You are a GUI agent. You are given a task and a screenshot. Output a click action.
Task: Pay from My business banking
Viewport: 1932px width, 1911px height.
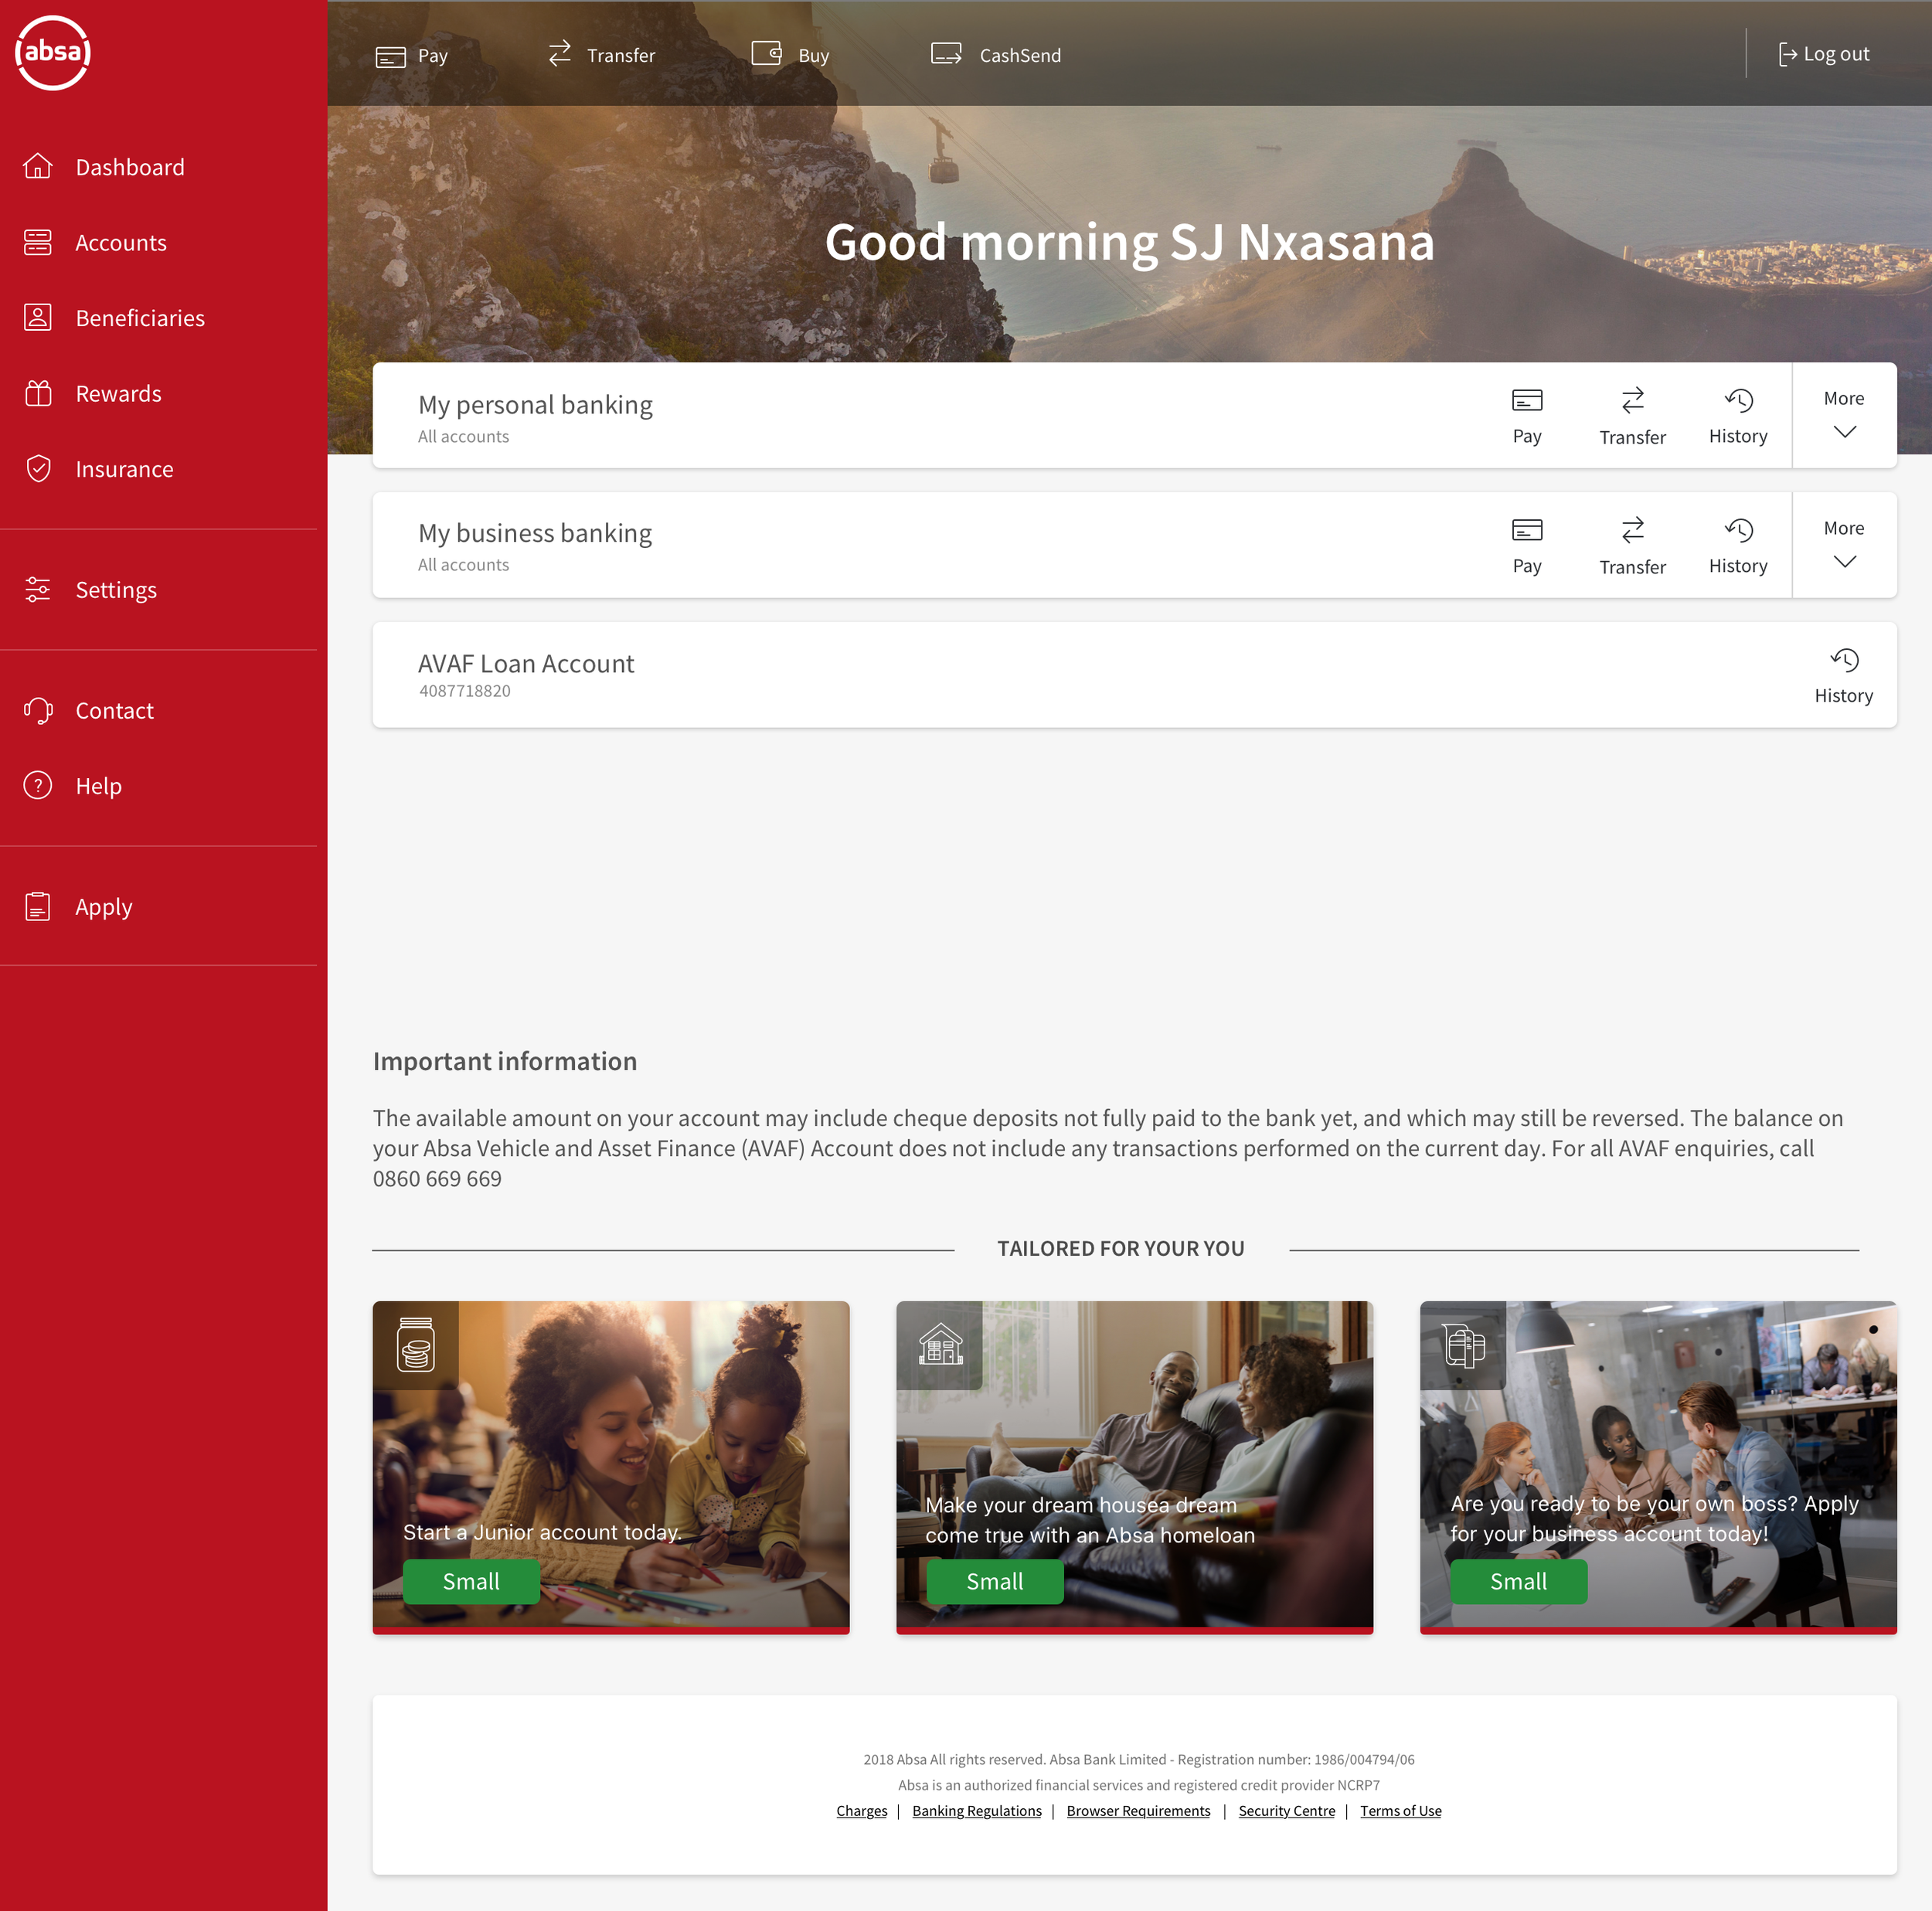[1527, 545]
